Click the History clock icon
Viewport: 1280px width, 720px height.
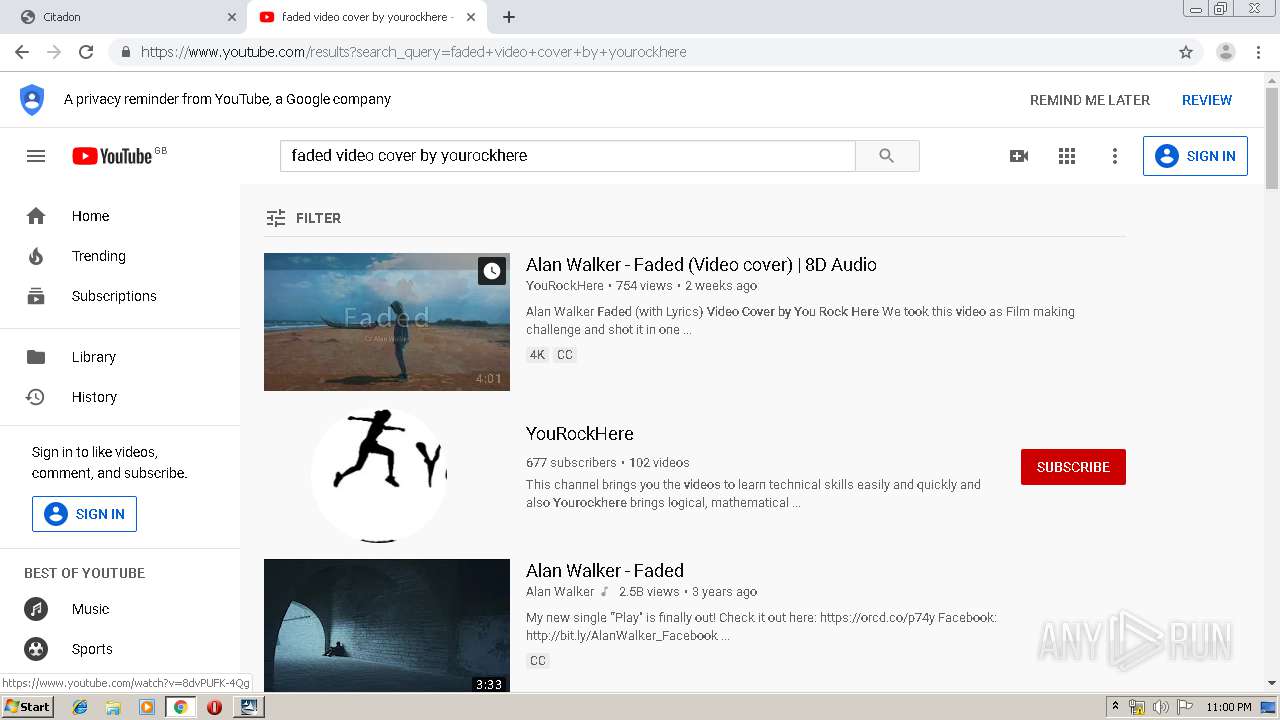[36, 397]
